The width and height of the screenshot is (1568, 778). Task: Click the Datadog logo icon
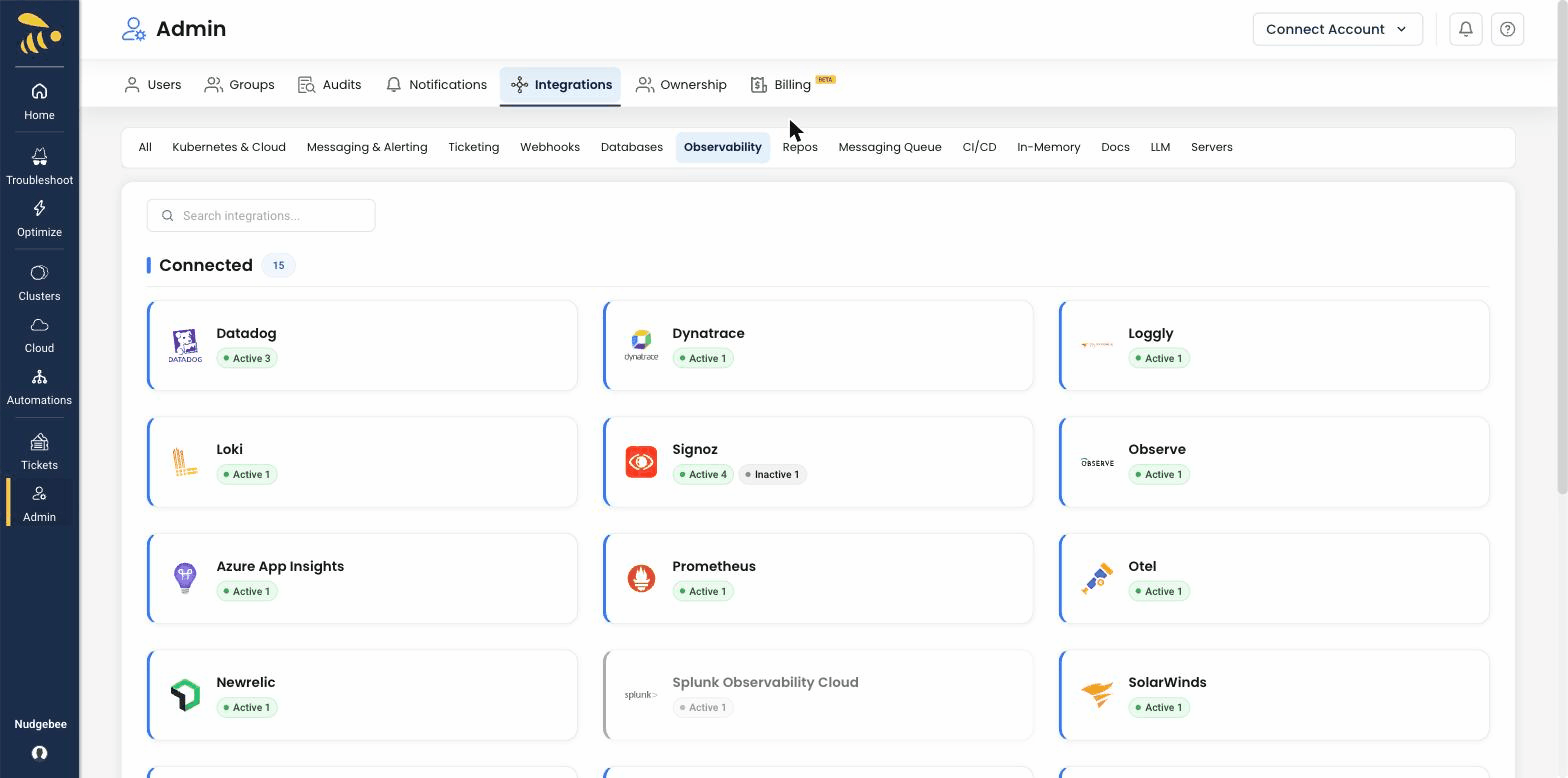click(185, 345)
